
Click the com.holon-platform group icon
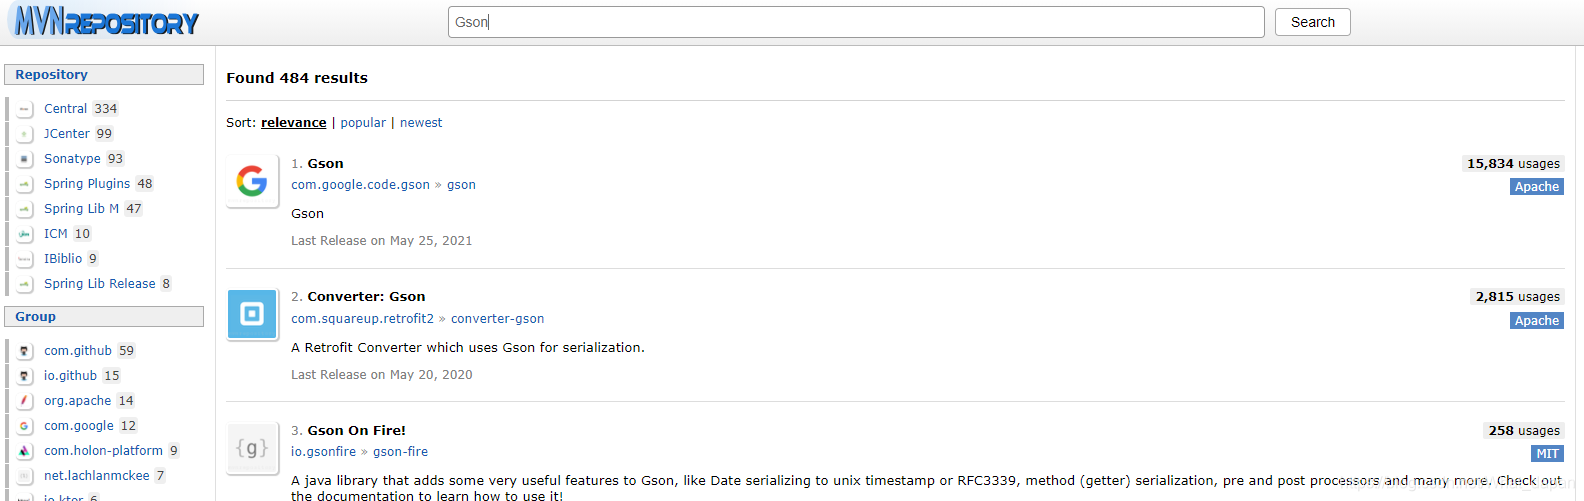click(25, 451)
